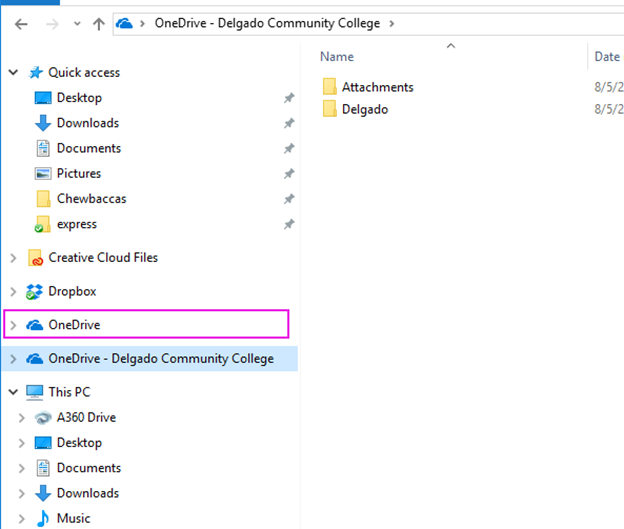Open Desktop under This PC

(x=79, y=443)
